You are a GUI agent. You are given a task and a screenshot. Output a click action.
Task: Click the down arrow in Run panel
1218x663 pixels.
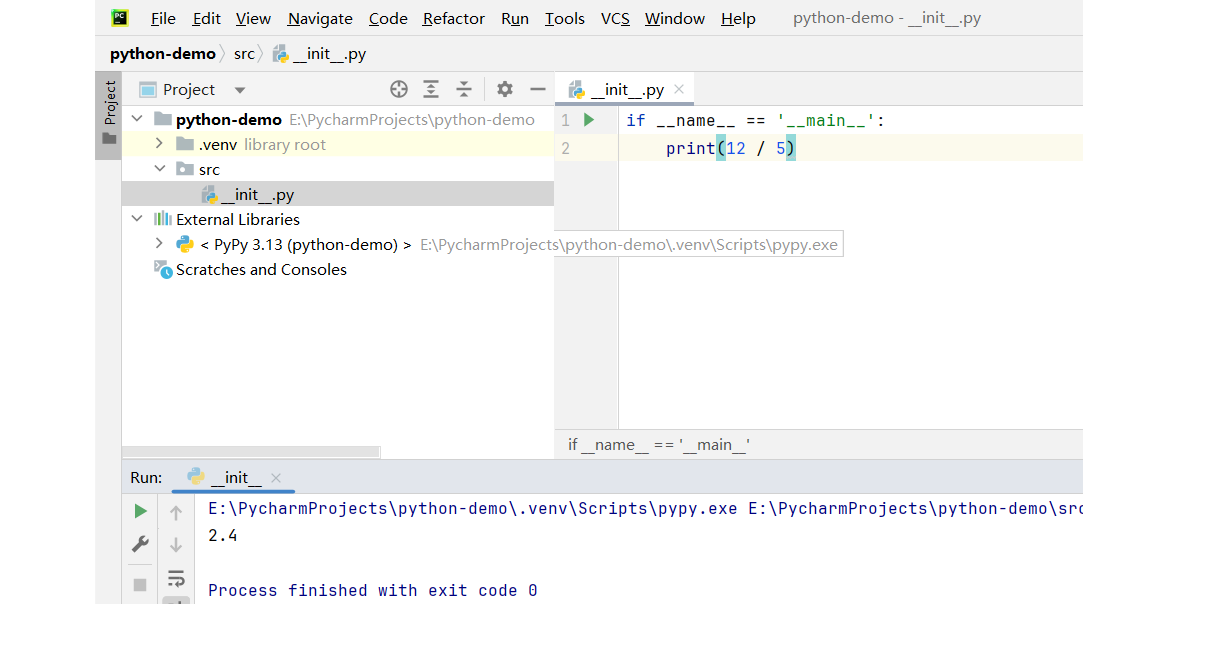click(176, 545)
